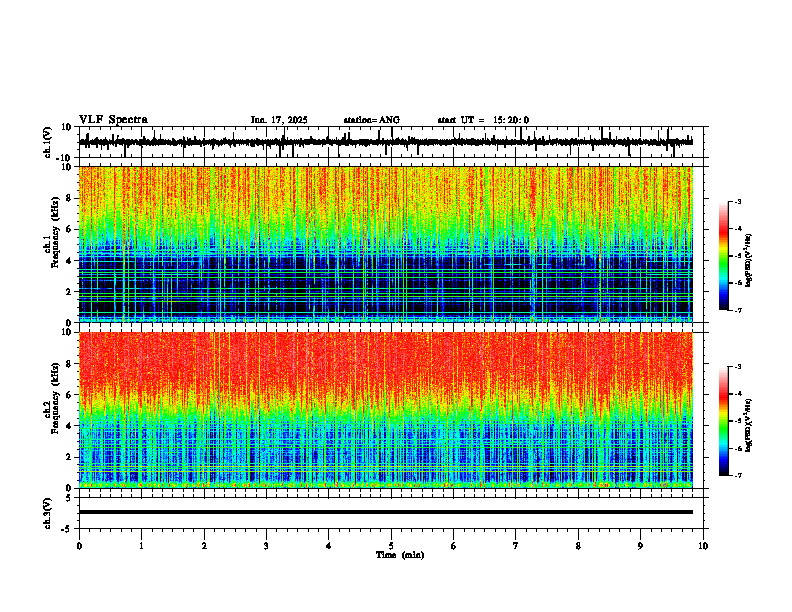The image size is (792, 612).
Task: Click the '2' kHz tick on ch.2 spectrogram
Action: [69, 457]
